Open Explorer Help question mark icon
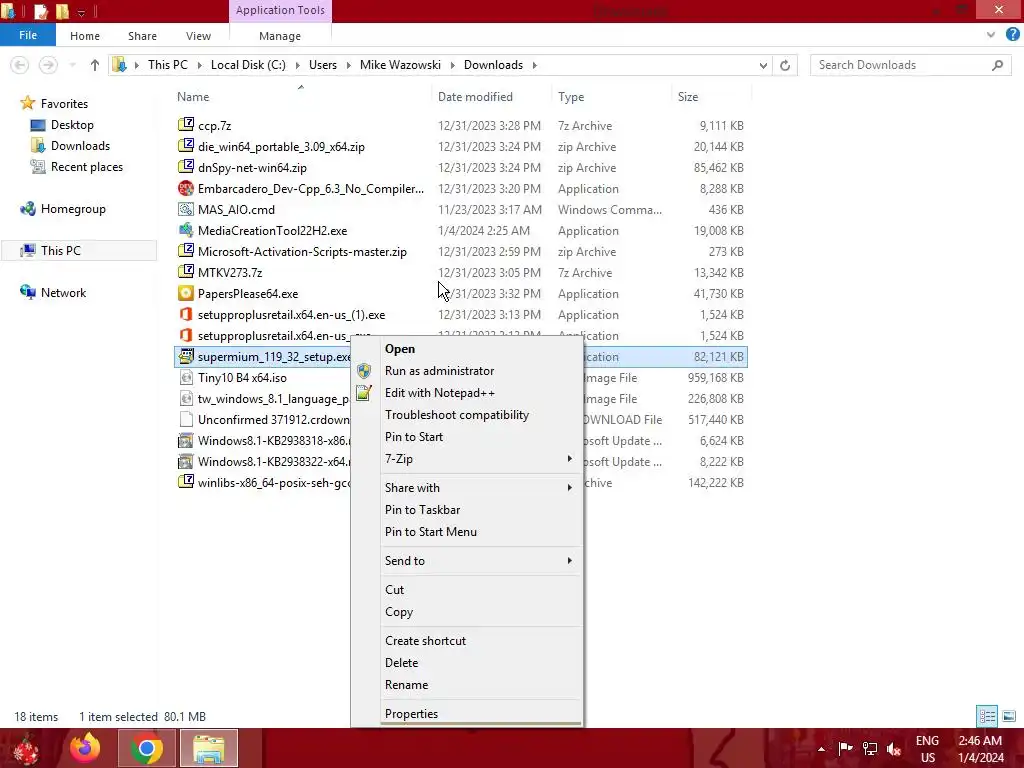The height and width of the screenshot is (768, 1024). click(x=1013, y=35)
